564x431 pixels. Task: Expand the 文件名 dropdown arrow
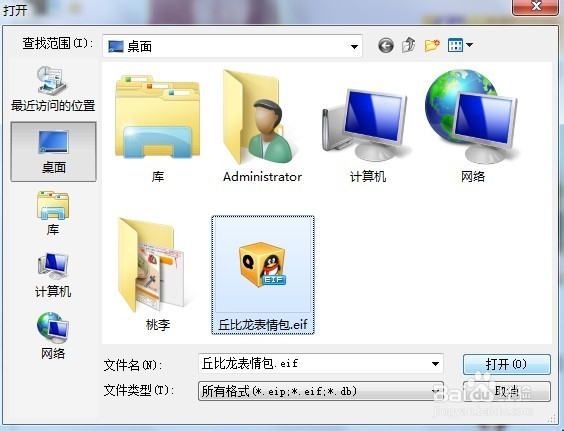point(435,364)
